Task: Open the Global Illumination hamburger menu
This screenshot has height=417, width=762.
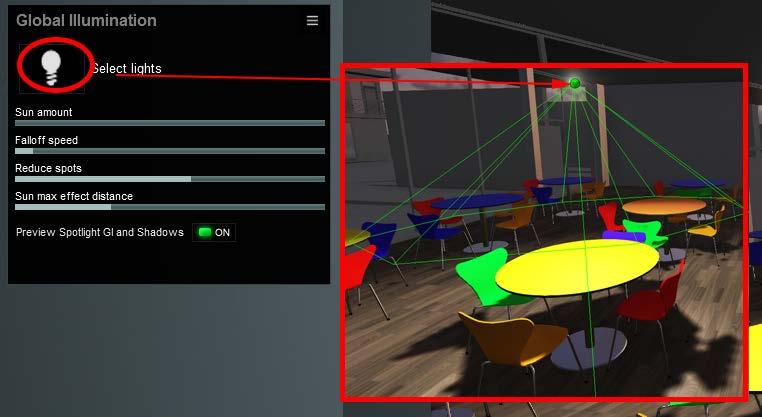Action: click(x=312, y=20)
